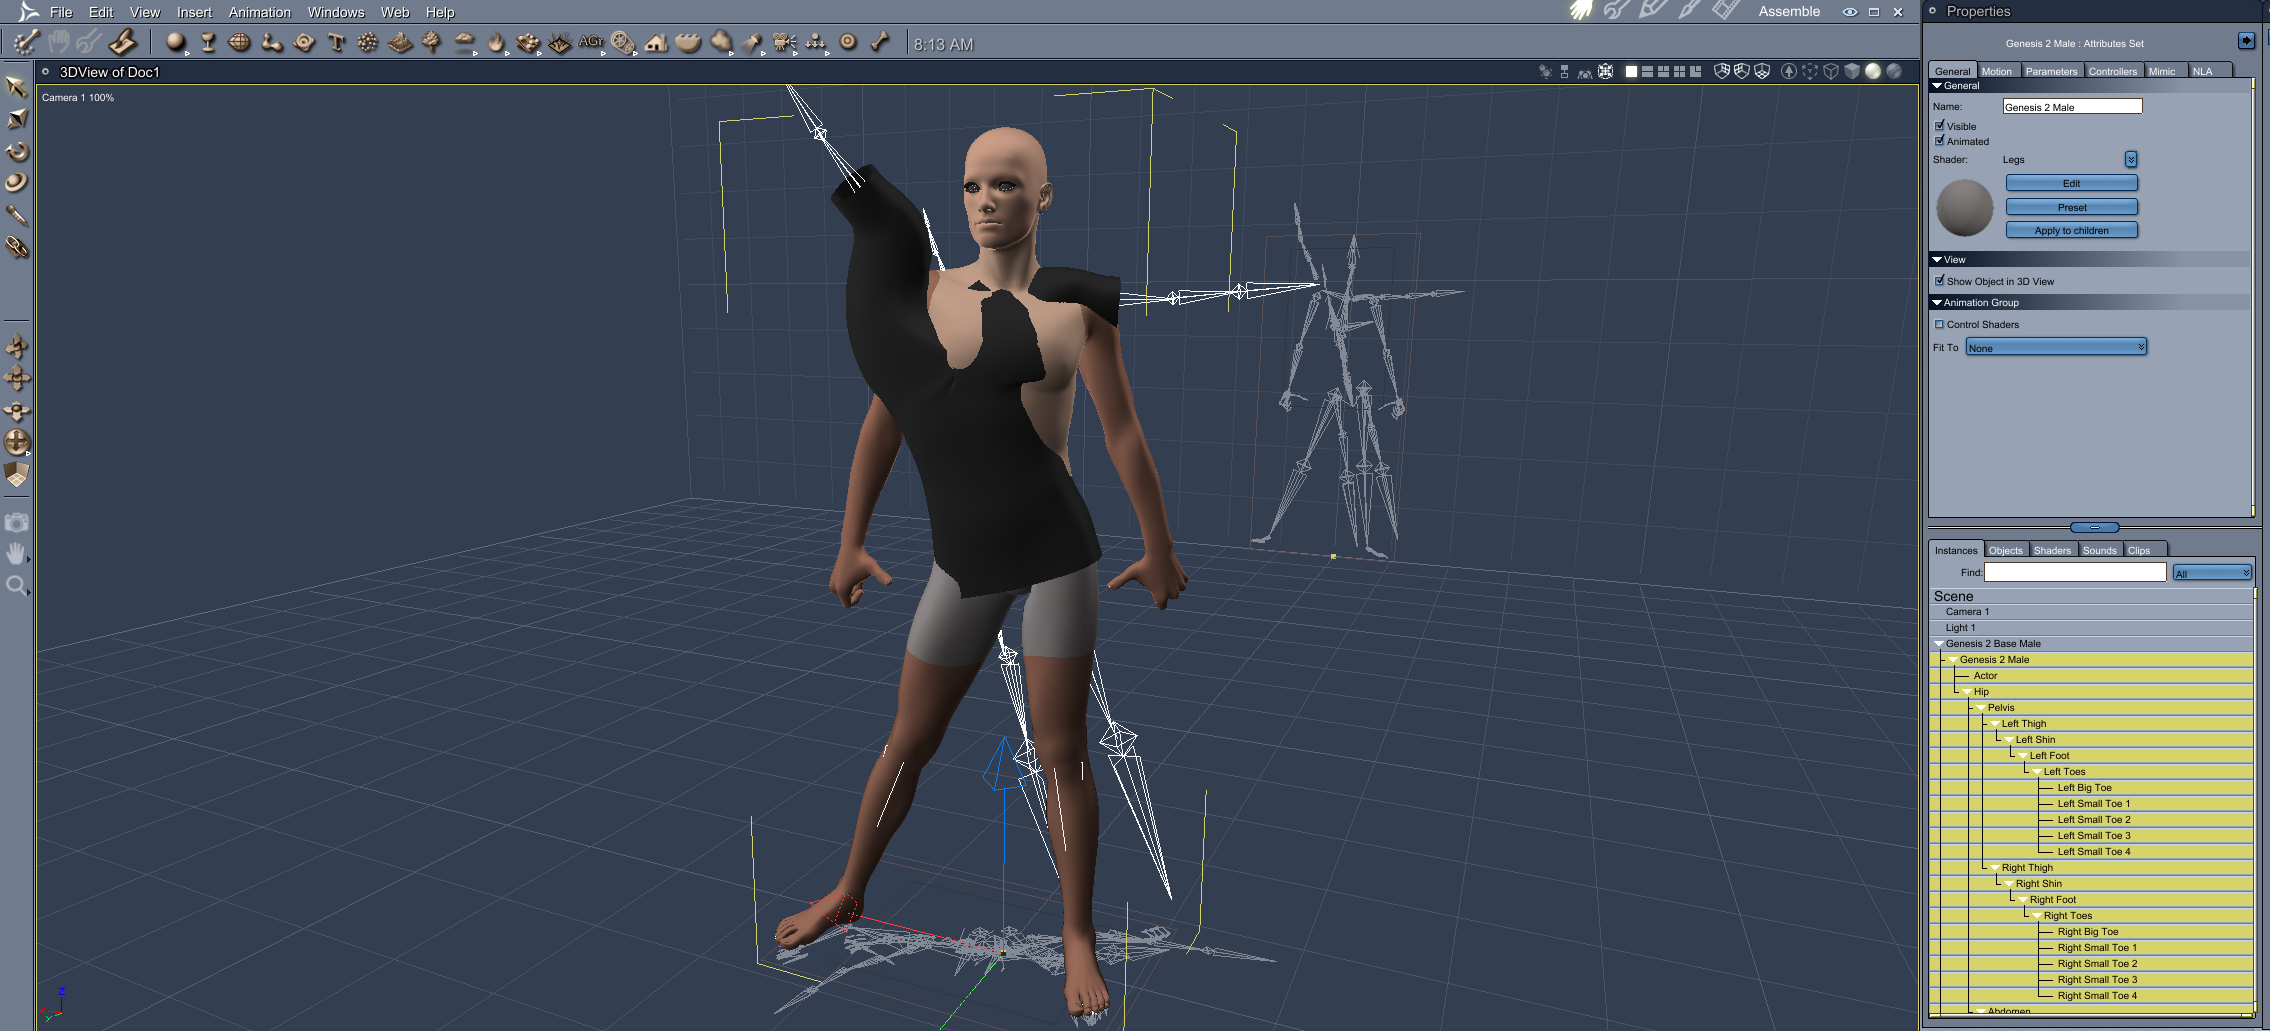Viewport: 2270px width, 1031px height.
Task: Open the Windows menu
Action: point(335,12)
